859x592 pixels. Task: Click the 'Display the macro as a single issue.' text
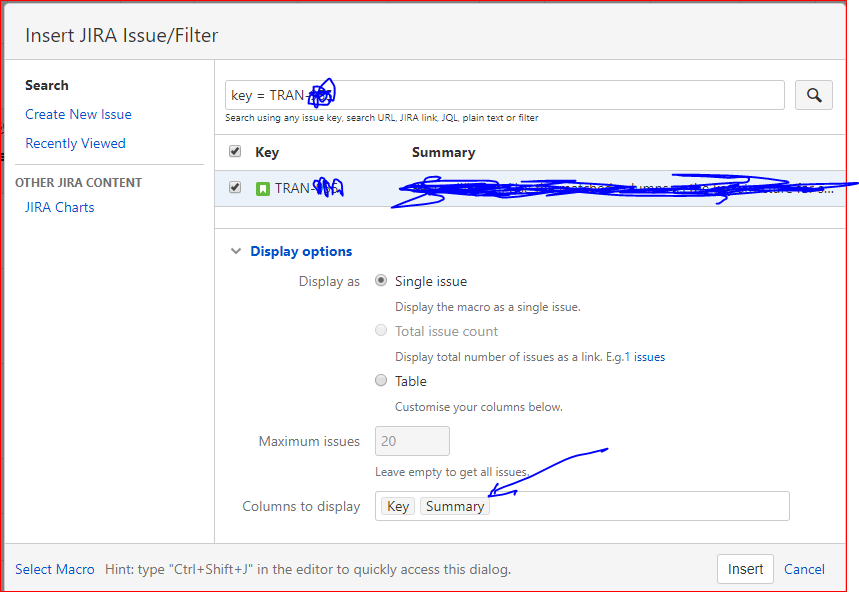click(488, 307)
